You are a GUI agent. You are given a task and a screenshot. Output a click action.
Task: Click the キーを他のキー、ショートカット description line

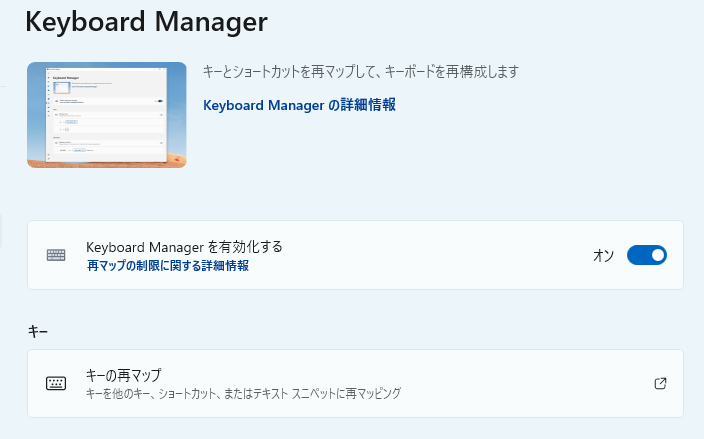point(243,394)
